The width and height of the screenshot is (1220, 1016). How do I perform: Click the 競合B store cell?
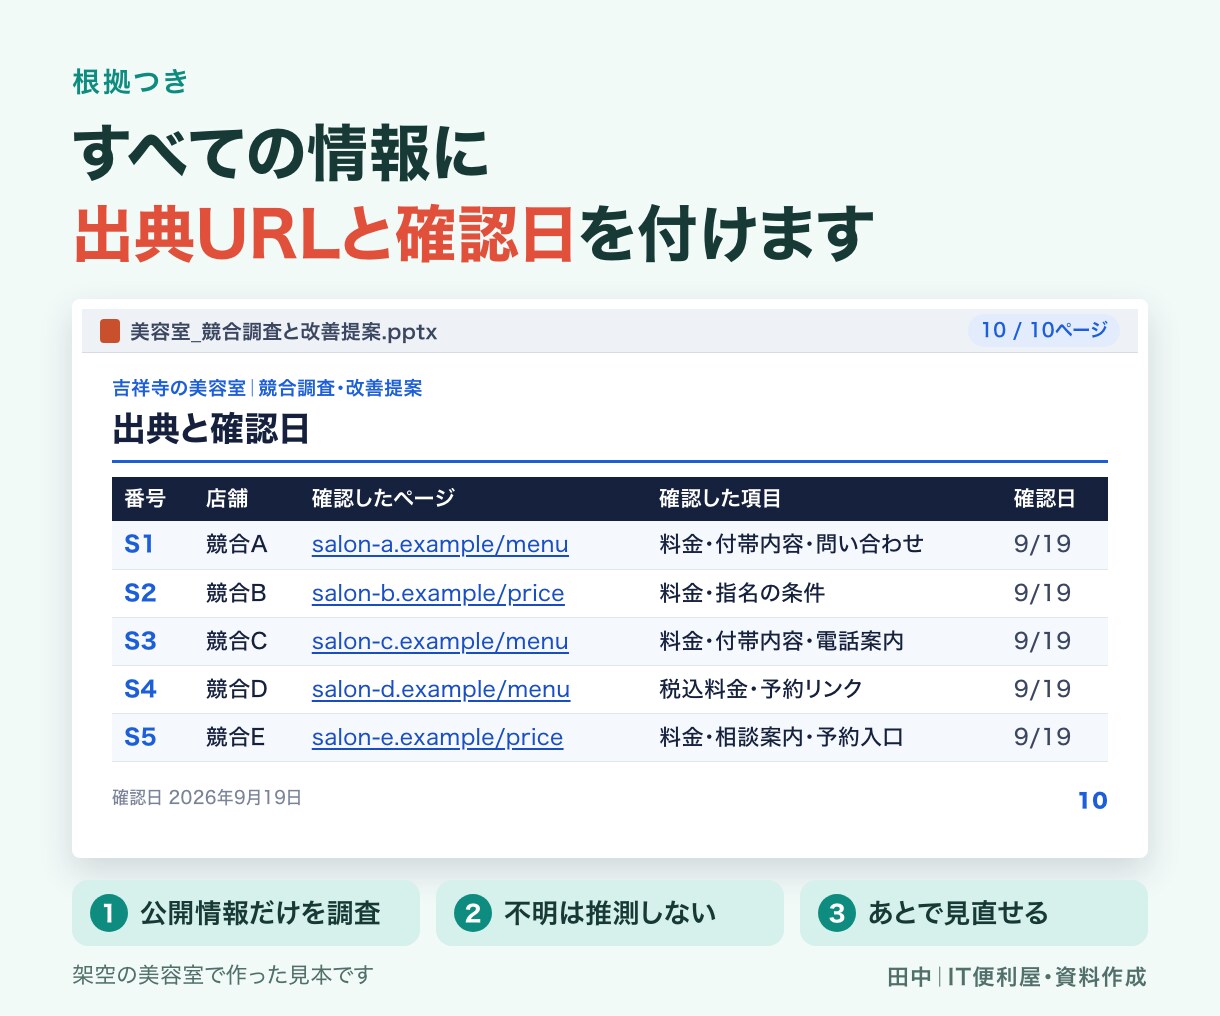click(236, 593)
